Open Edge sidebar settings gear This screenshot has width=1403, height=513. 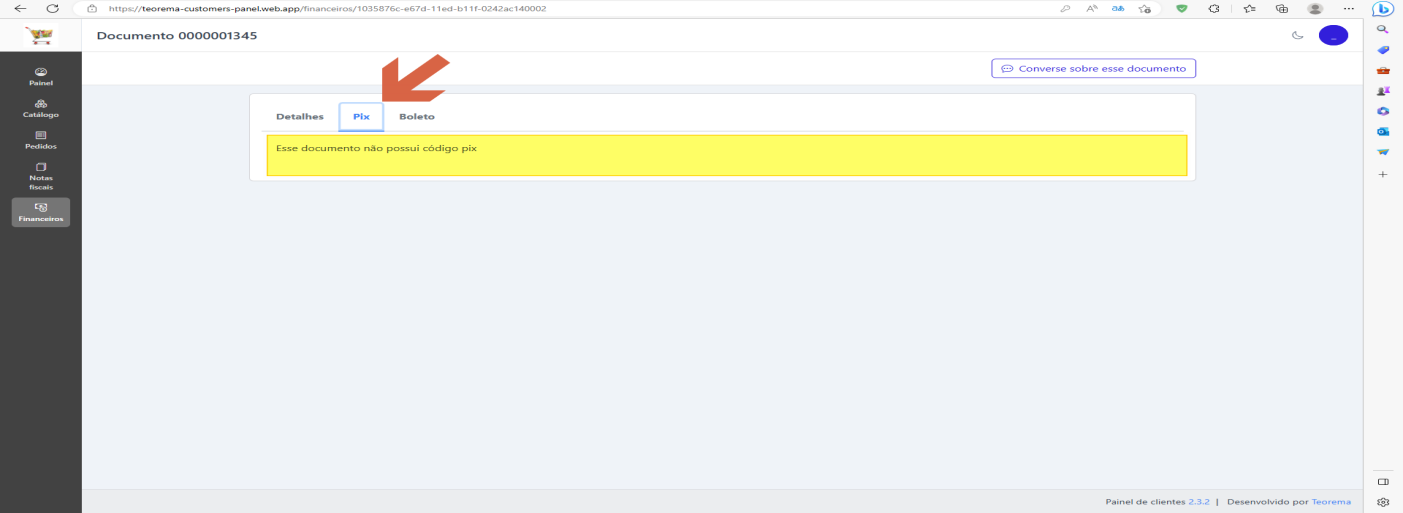tap(1383, 502)
